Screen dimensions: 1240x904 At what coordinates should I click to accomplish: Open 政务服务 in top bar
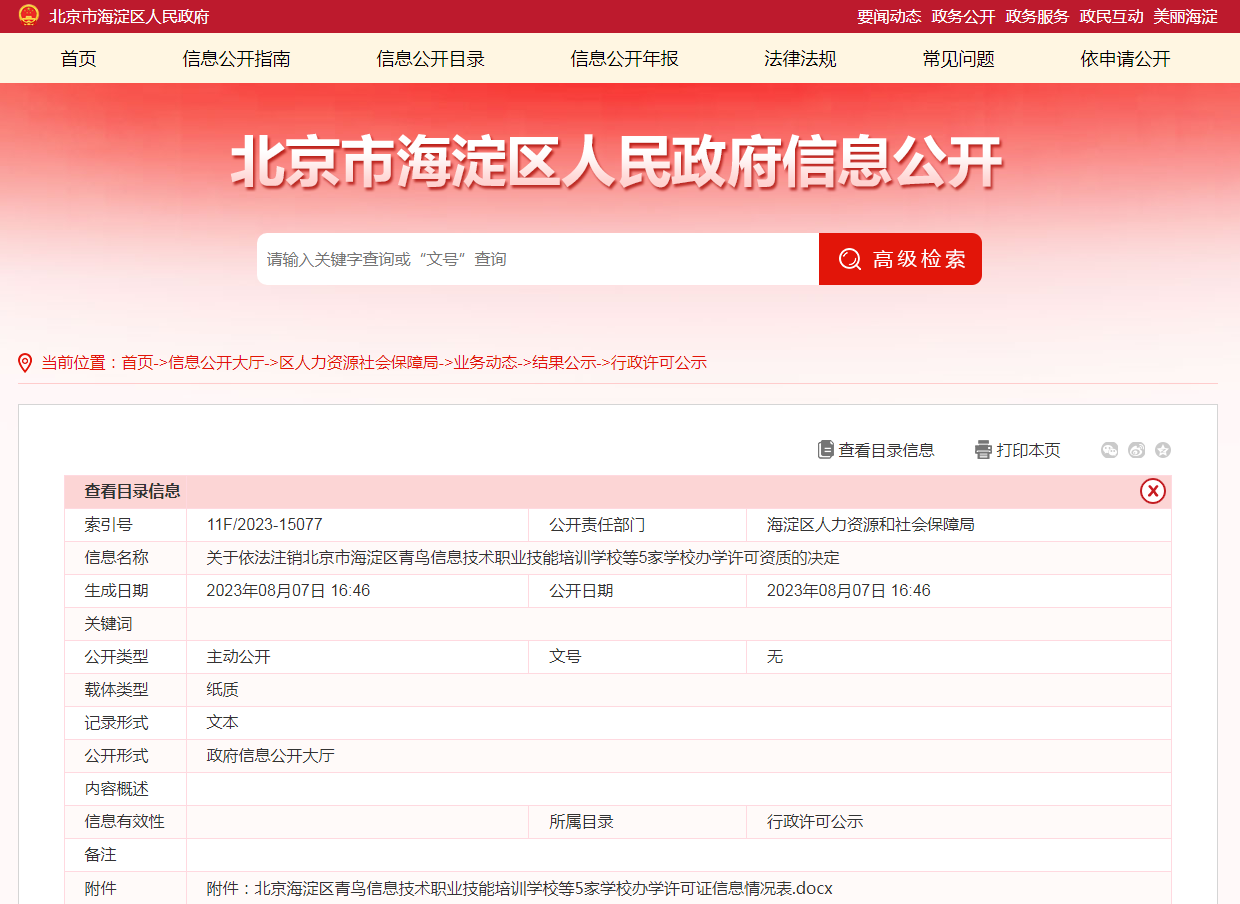pos(1037,17)
